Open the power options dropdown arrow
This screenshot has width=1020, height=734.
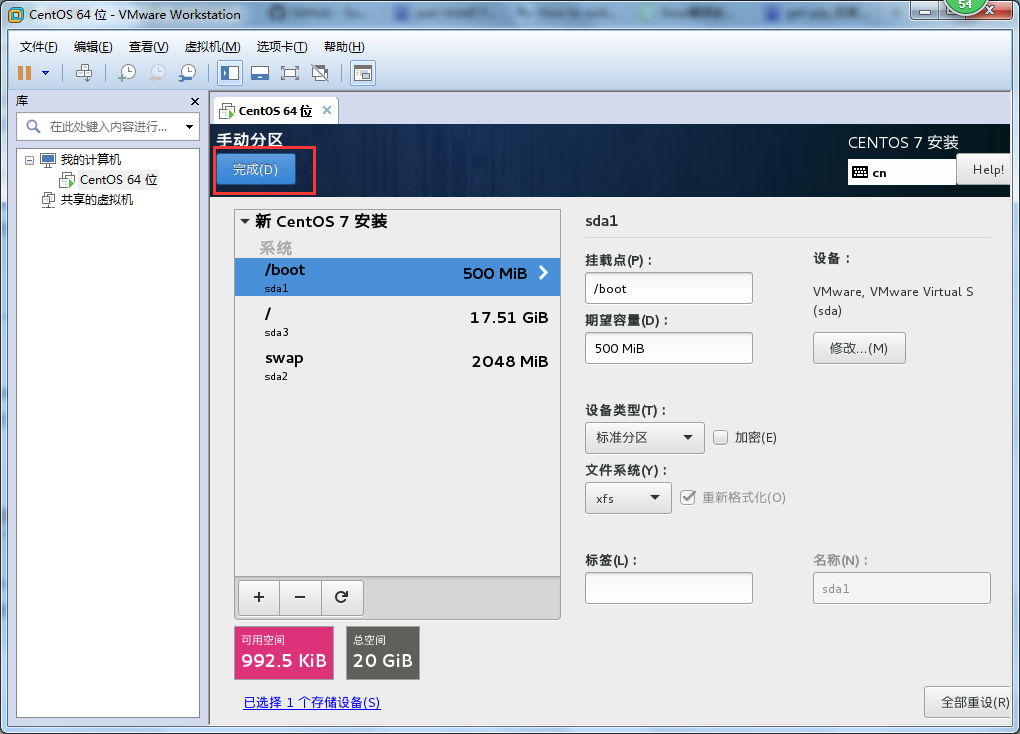point(46,73)
